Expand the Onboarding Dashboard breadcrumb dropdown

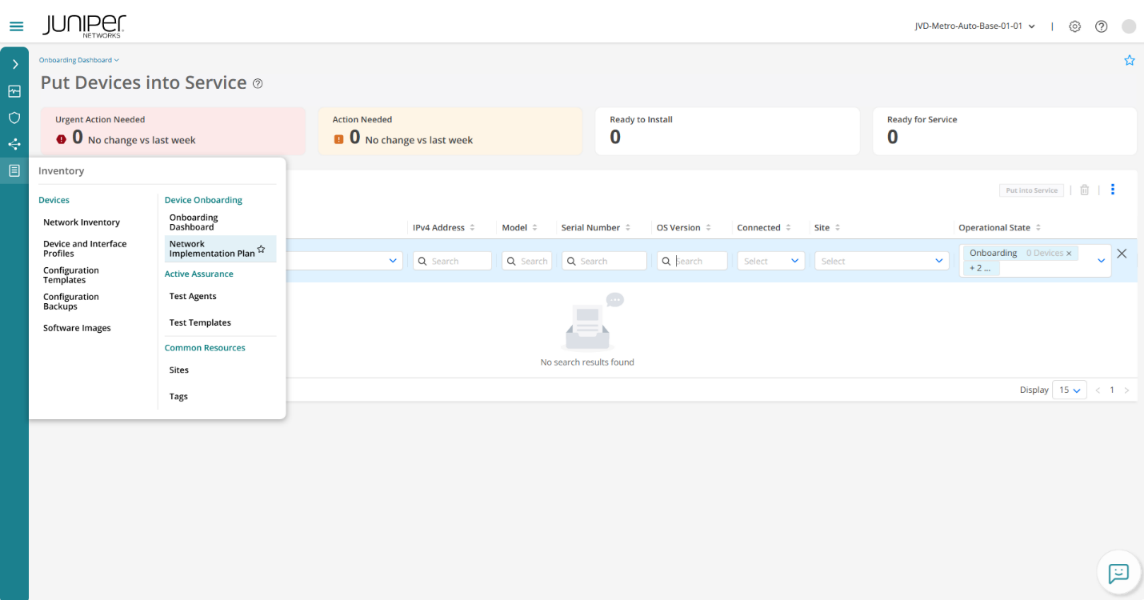click(79, 60)
